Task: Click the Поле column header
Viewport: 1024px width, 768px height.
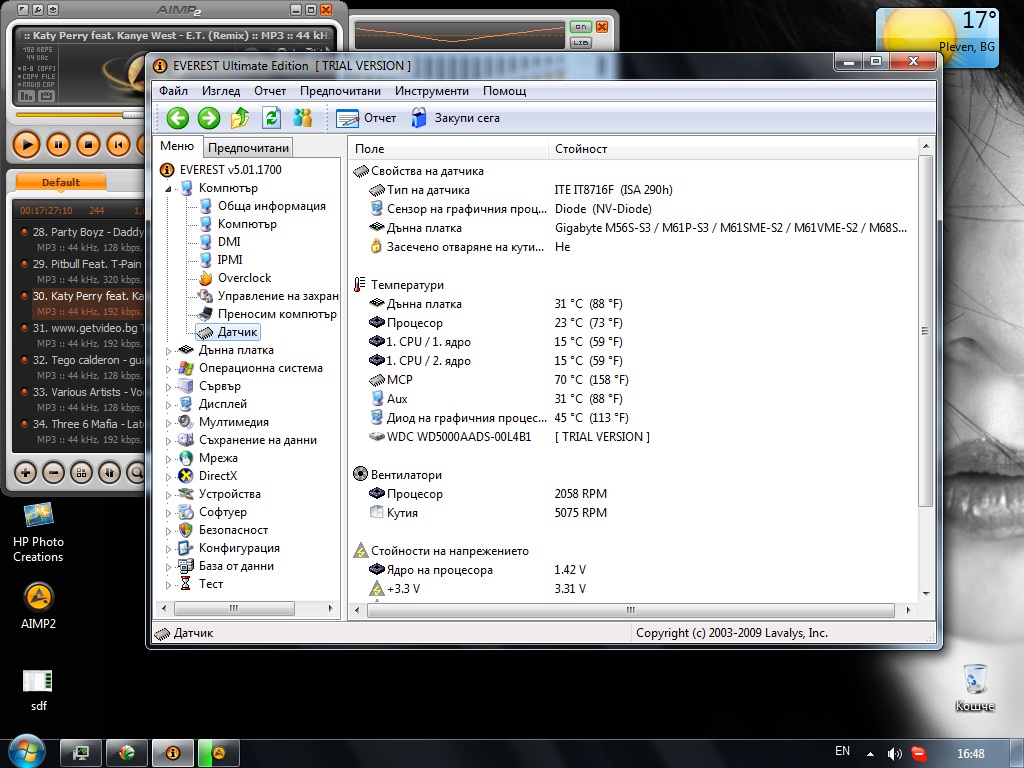Action: point(449,149)
